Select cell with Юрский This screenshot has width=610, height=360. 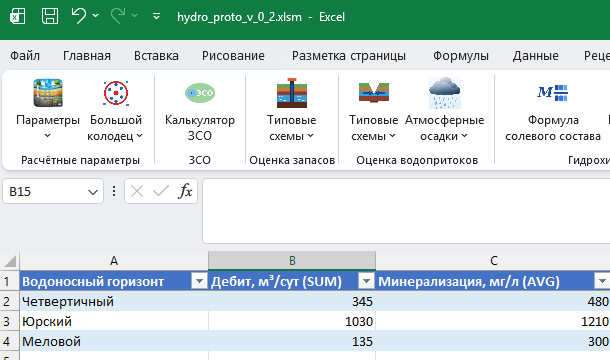pyautogui.click(x=114, y=321)
